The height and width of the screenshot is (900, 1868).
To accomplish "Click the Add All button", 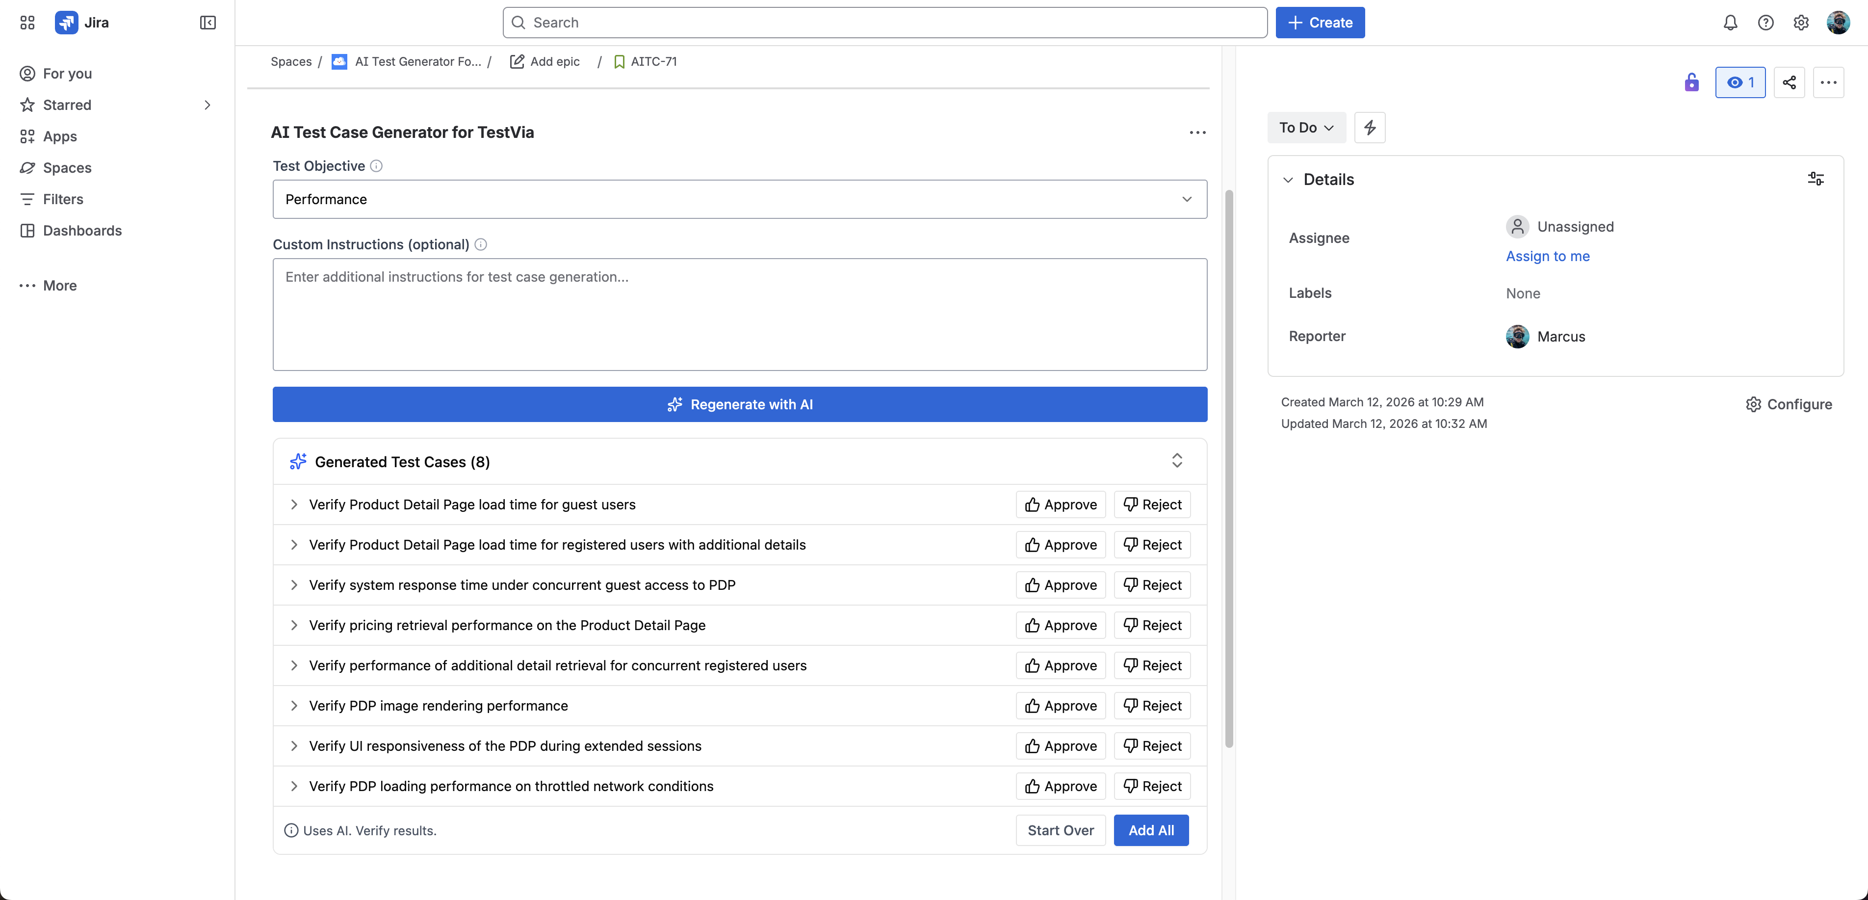I will 1151,830.
